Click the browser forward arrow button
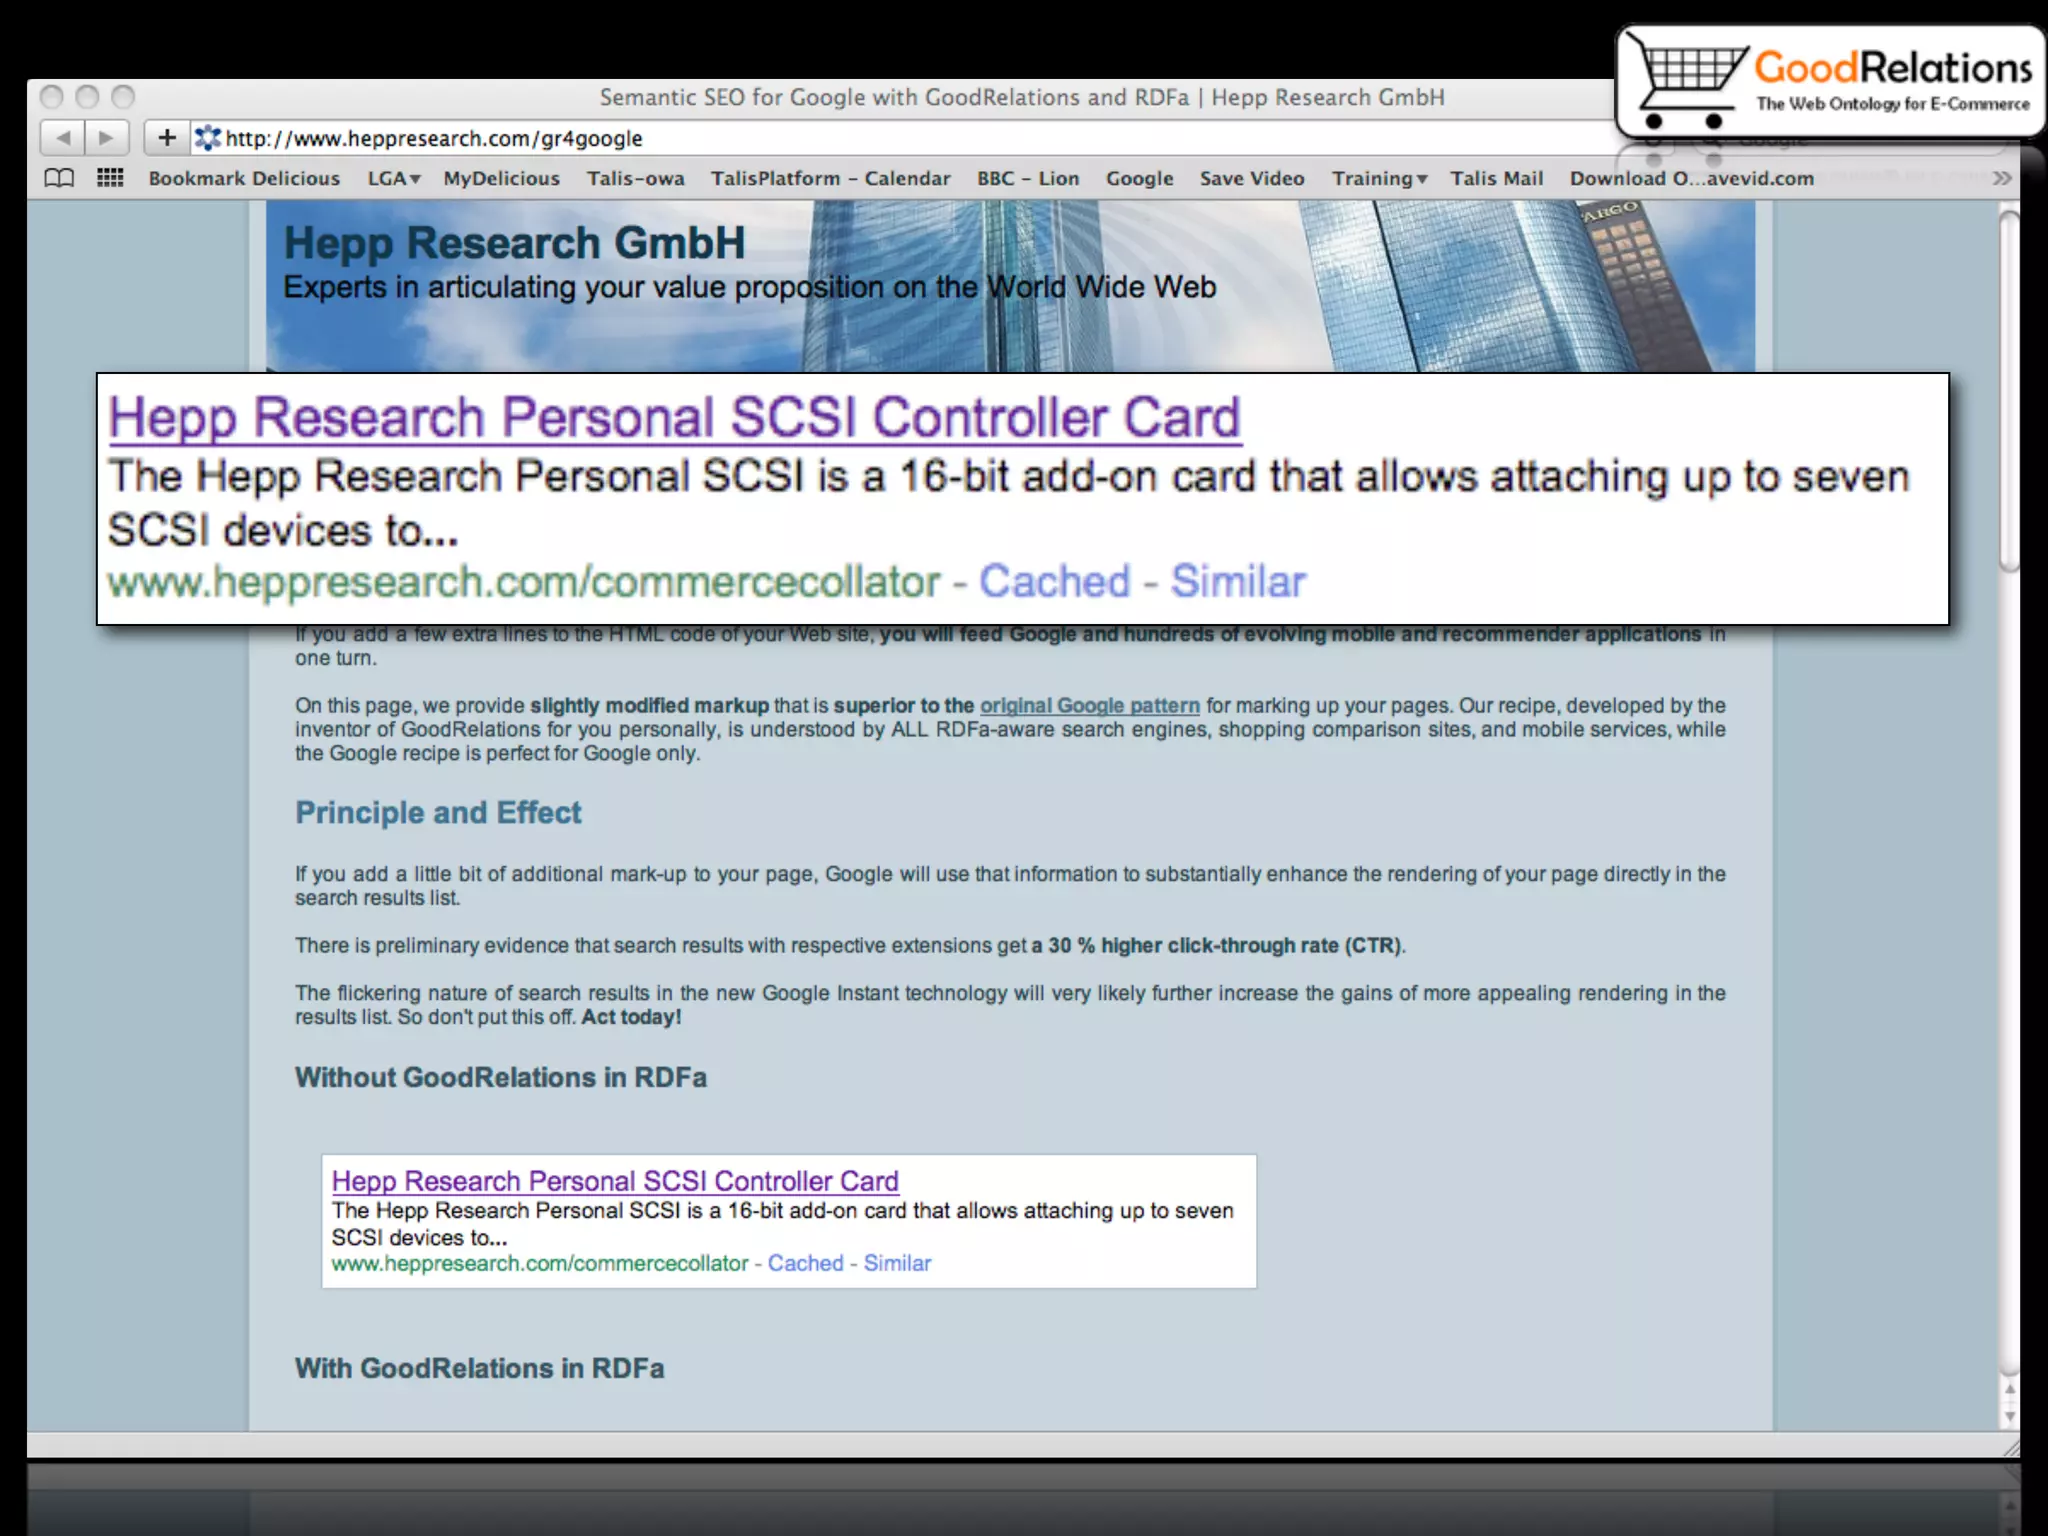The image size is (2048, 1536). (107, 137)
